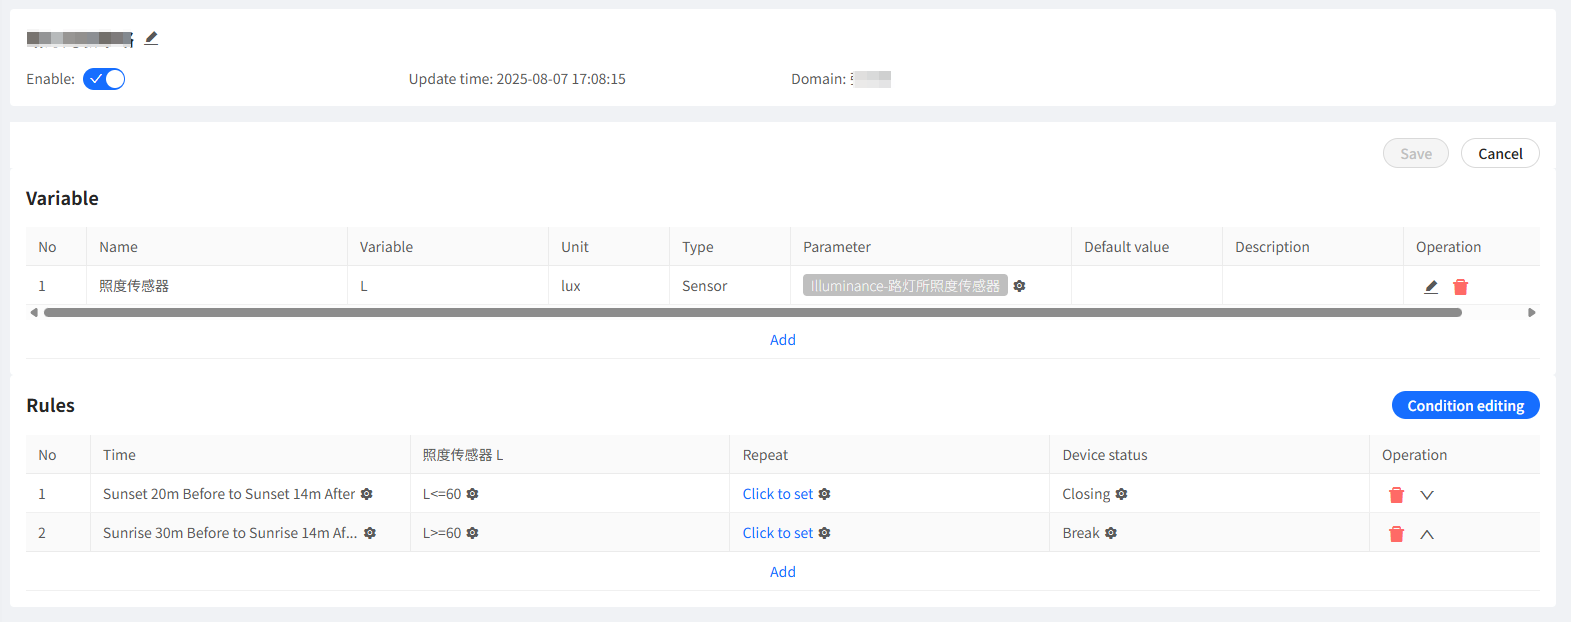
Task: Move rule 2 up with chevron
Action: click(1427, 534)
